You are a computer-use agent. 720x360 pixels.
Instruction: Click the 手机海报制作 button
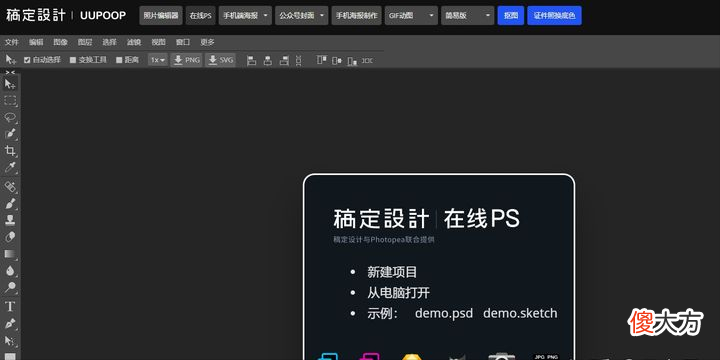[356, 16]
